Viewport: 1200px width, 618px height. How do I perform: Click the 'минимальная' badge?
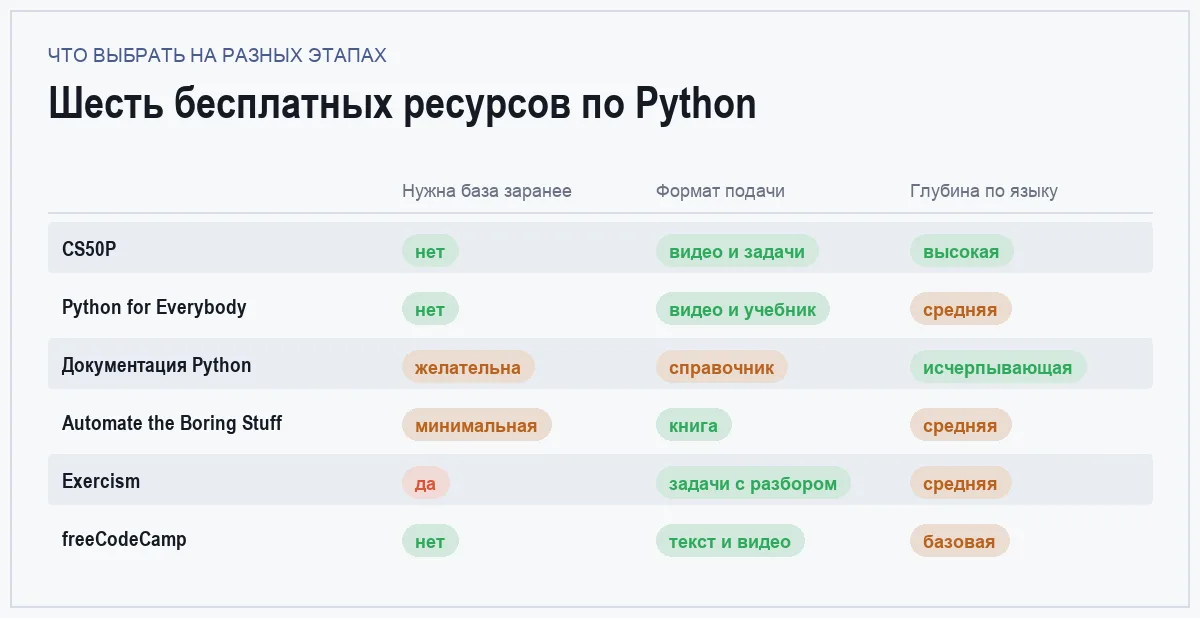pos(476,426)
